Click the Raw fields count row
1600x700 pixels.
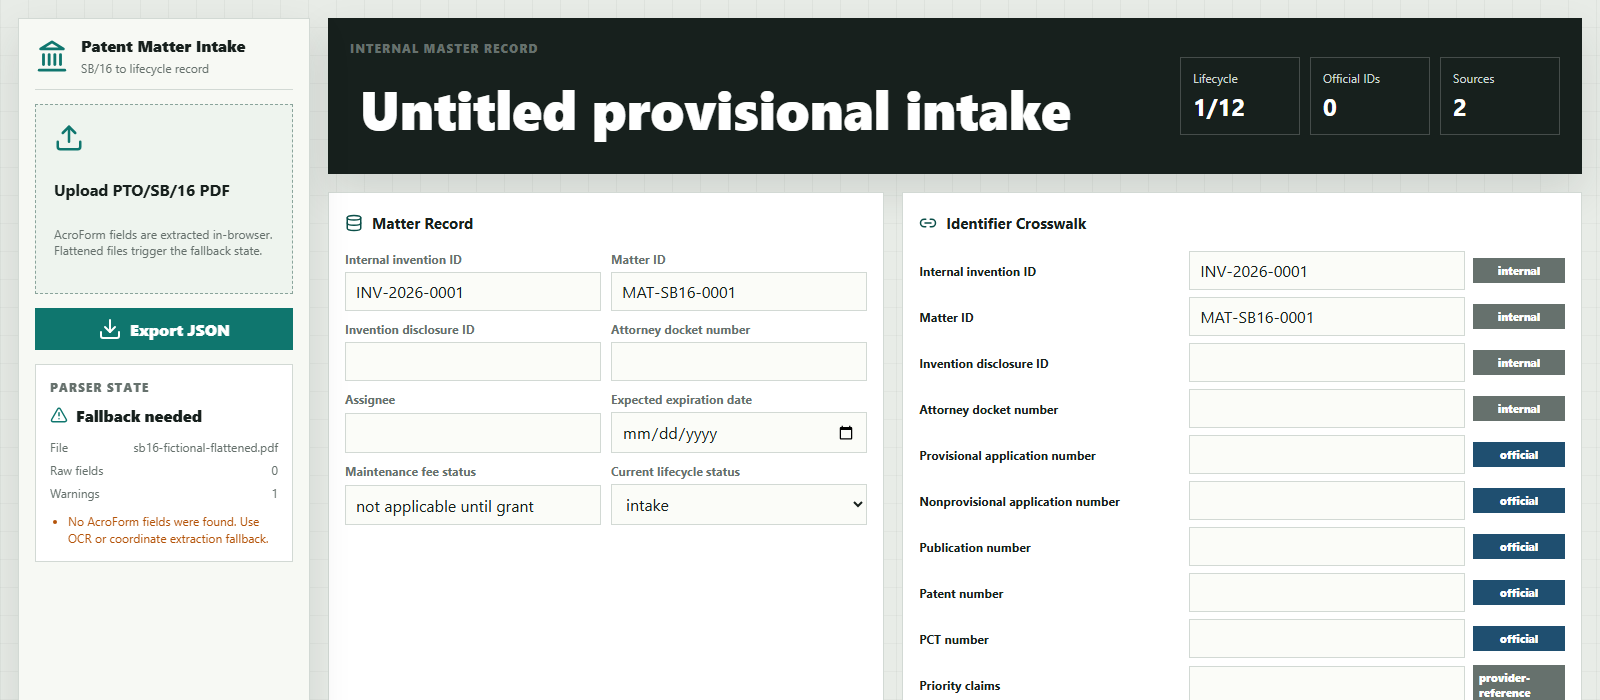(x=164, y=471)
